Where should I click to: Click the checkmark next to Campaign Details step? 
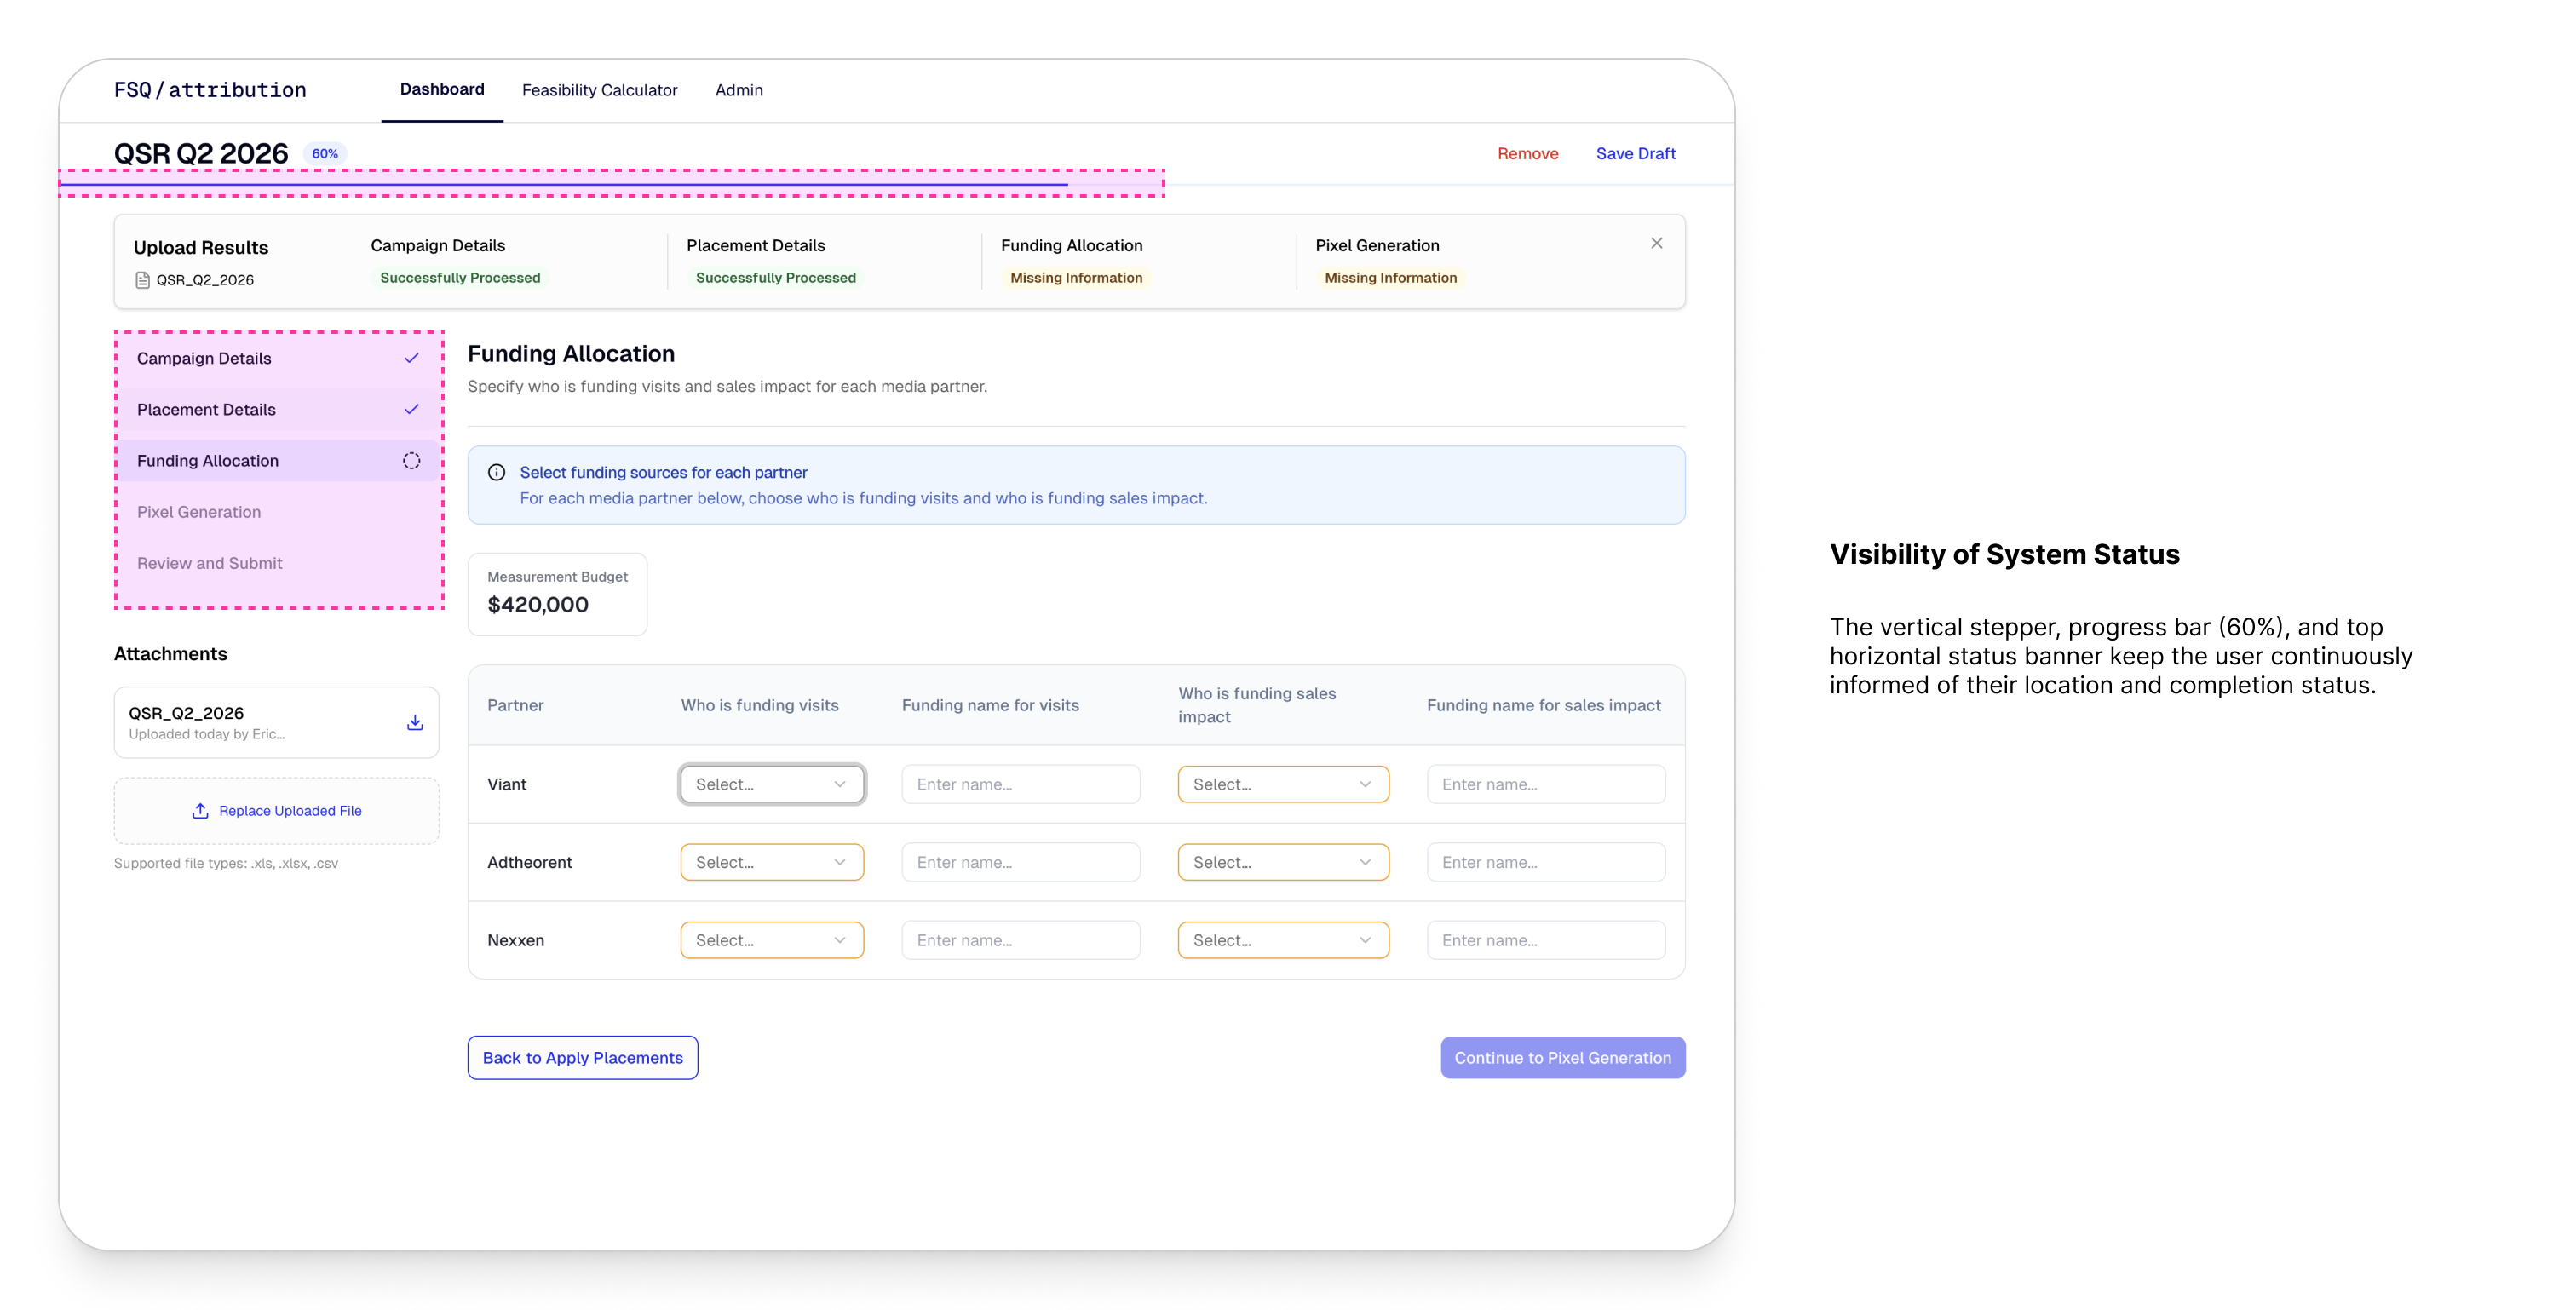411,357
